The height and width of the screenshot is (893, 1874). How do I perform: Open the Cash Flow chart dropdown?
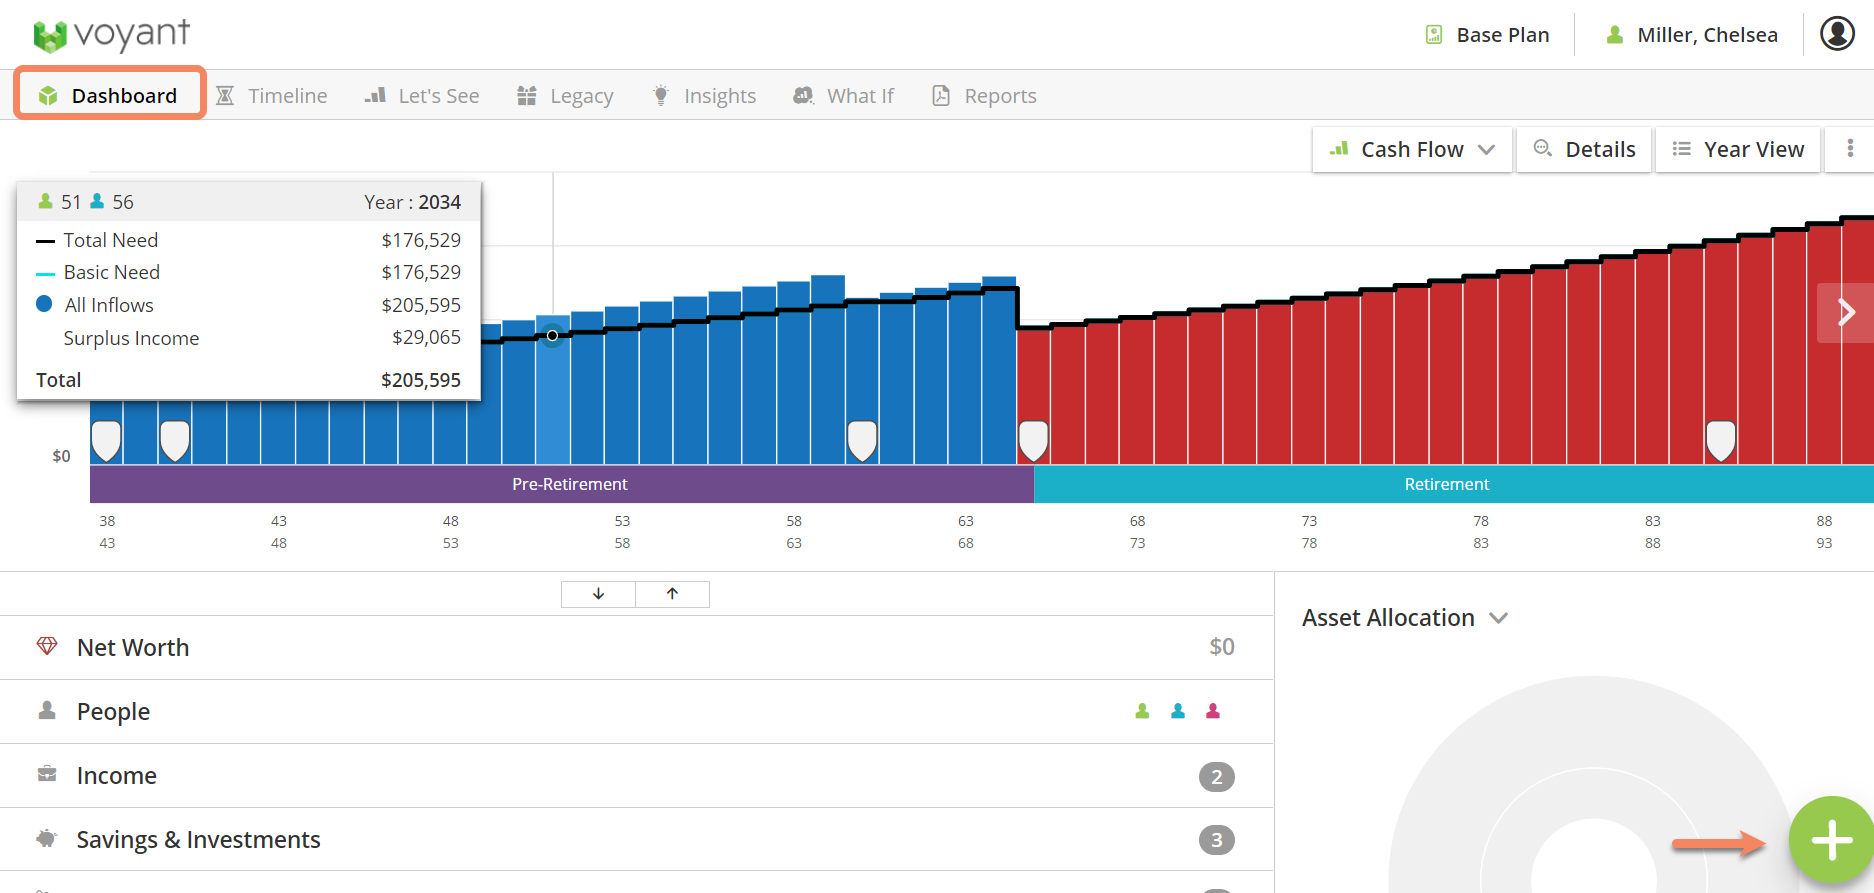pos(1412,149)
